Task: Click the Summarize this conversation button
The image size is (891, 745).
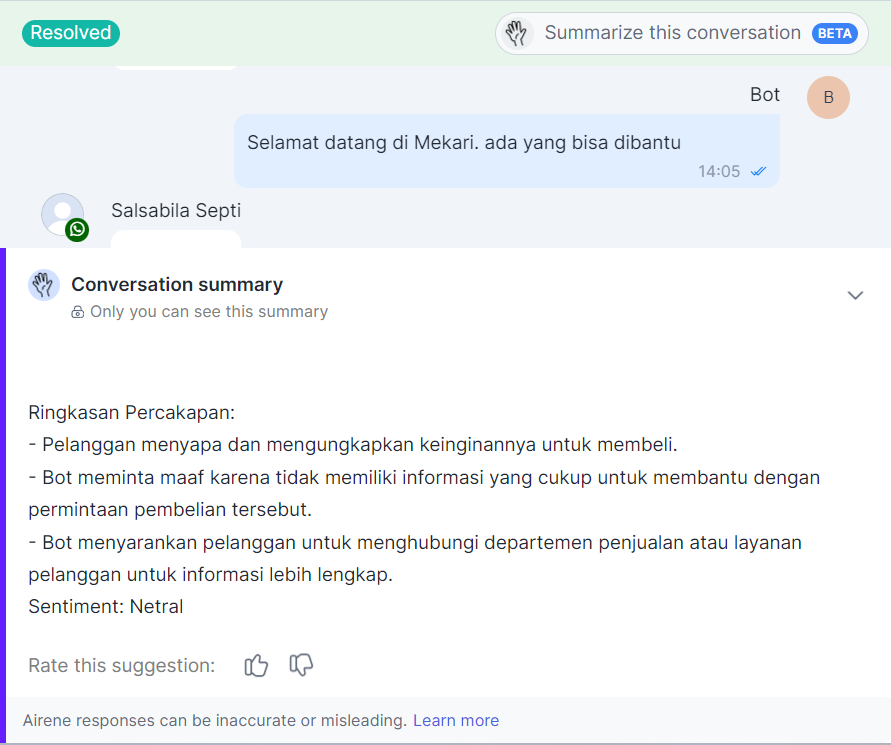Action: 681,34
